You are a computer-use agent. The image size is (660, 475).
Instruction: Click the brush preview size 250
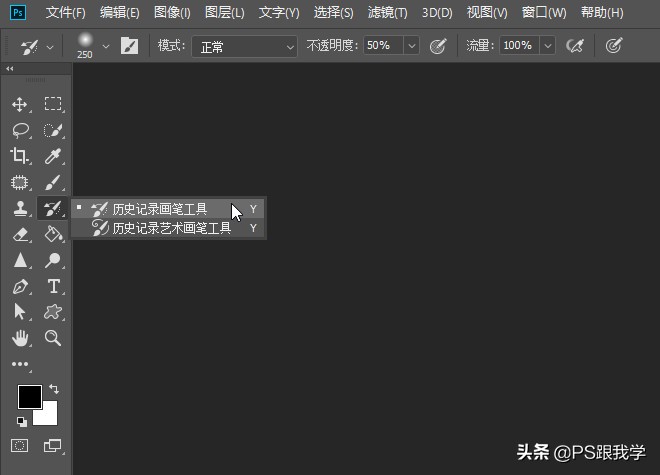(85, 45)
